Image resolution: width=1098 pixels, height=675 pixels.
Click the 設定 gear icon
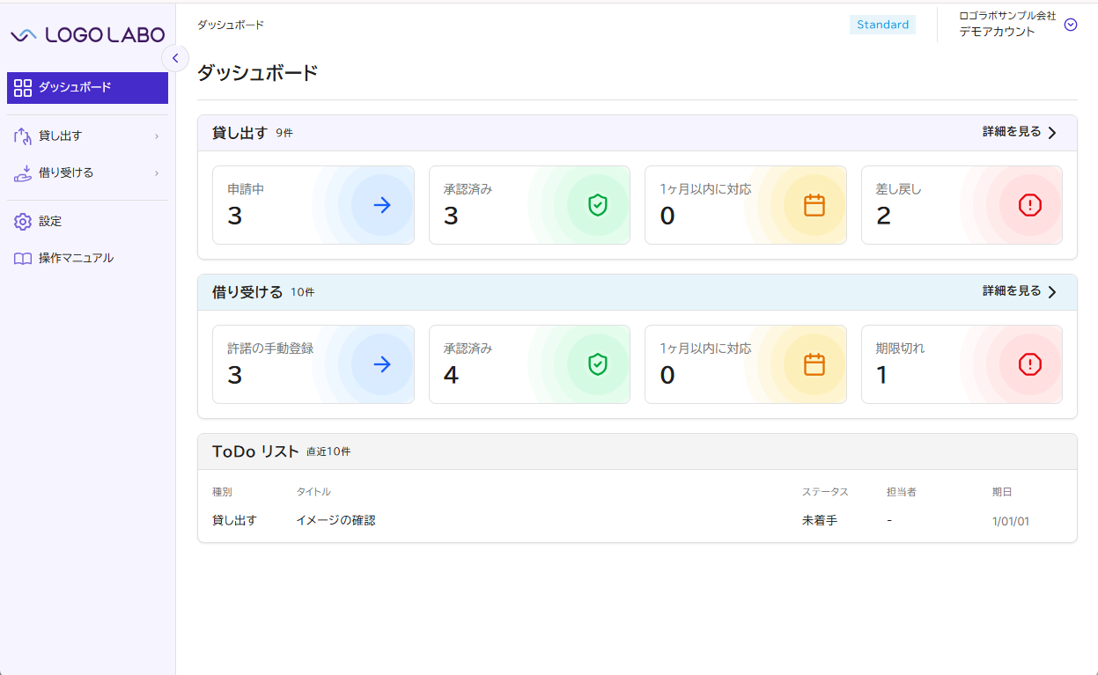coord(22,221)
